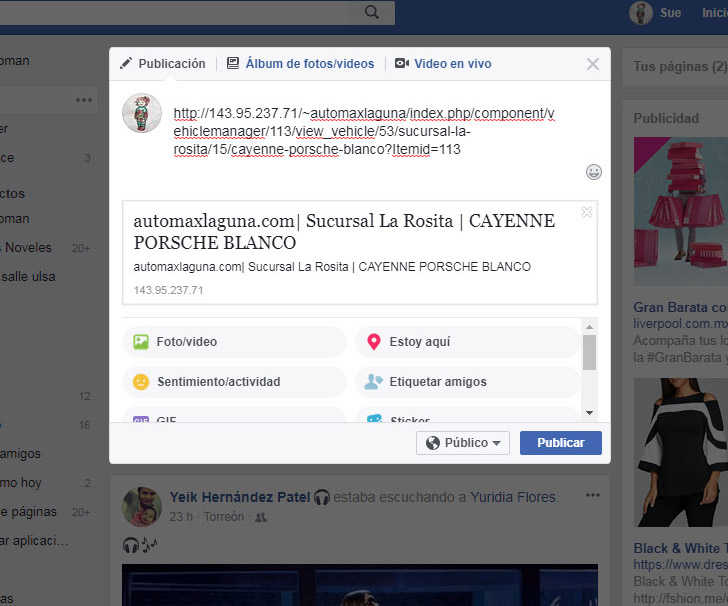Open the Gran Barata ad link
This screenshot has height=606, width=728.
pyautogui.click(x=681, y=307)
